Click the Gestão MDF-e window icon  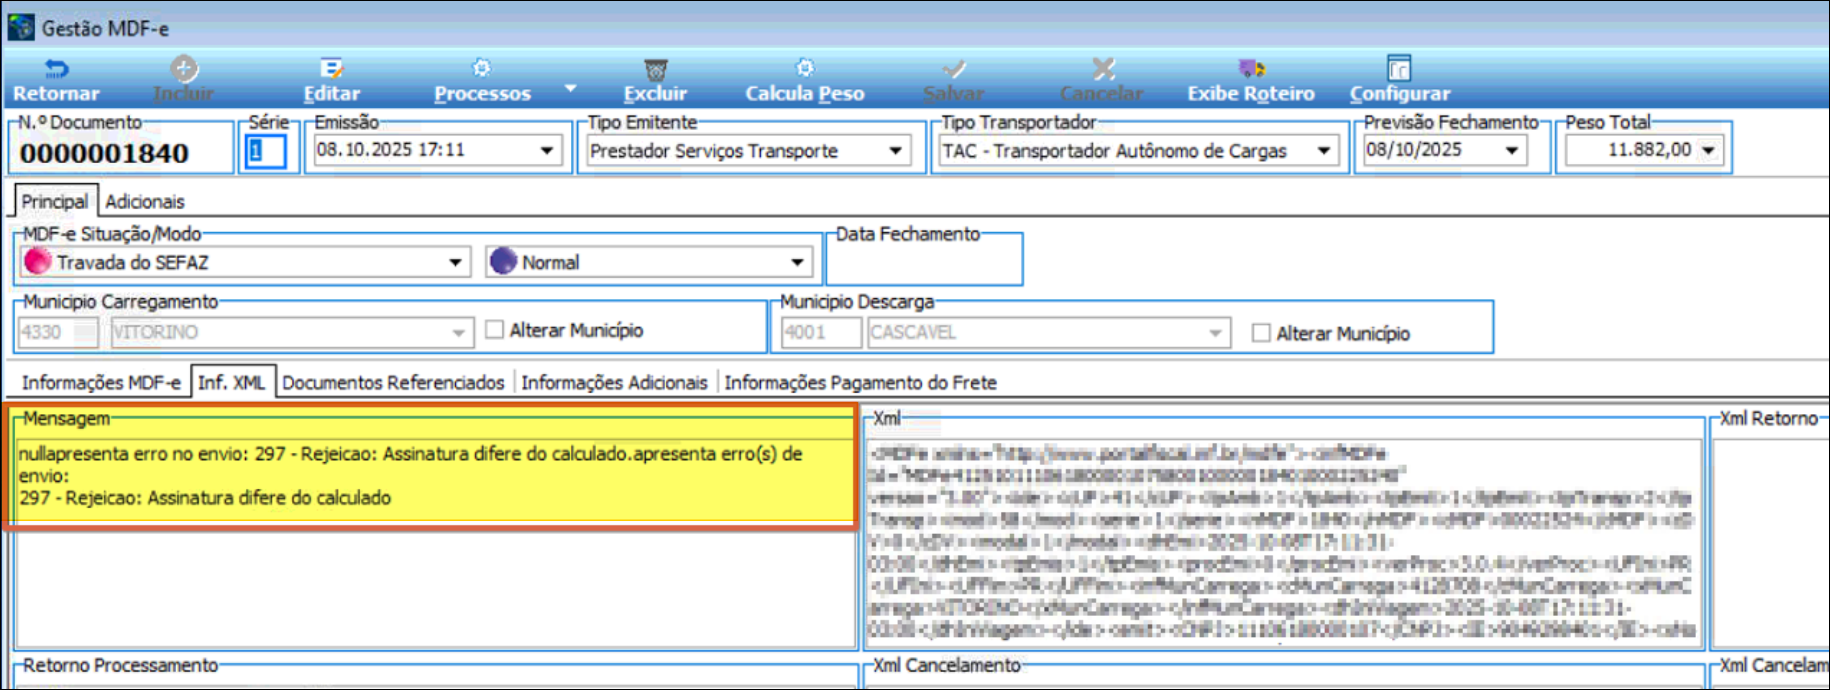tap(20, 27)
